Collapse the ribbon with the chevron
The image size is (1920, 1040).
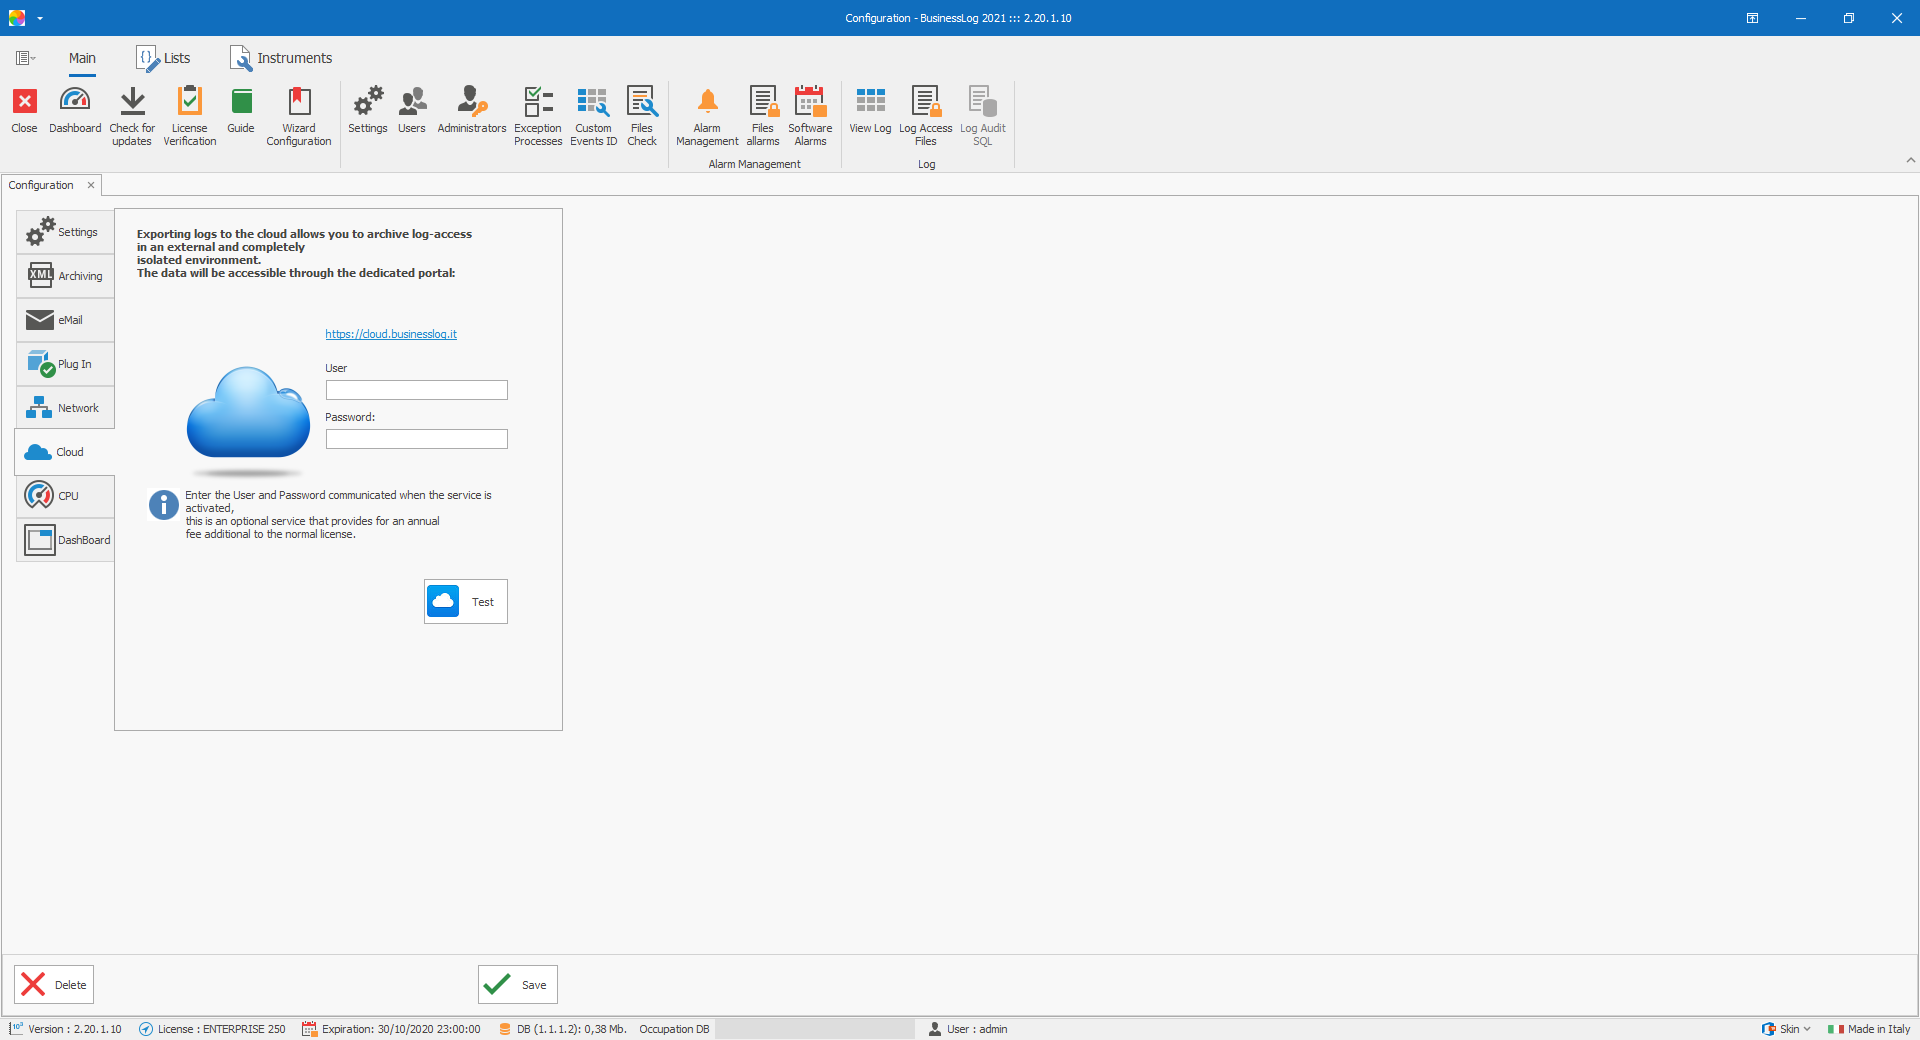(1910, 160)
